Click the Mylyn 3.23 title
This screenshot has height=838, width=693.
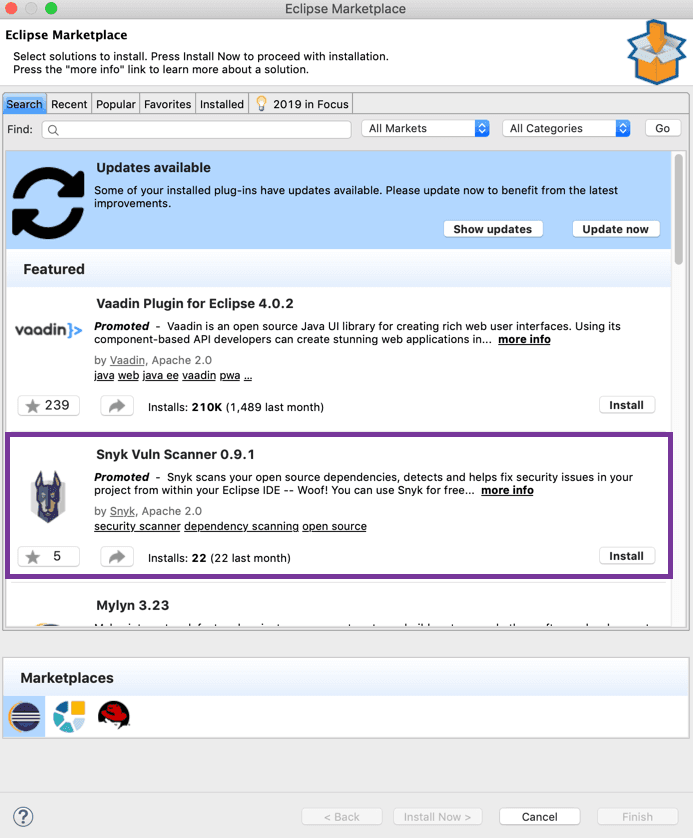(x=133, y=605)
